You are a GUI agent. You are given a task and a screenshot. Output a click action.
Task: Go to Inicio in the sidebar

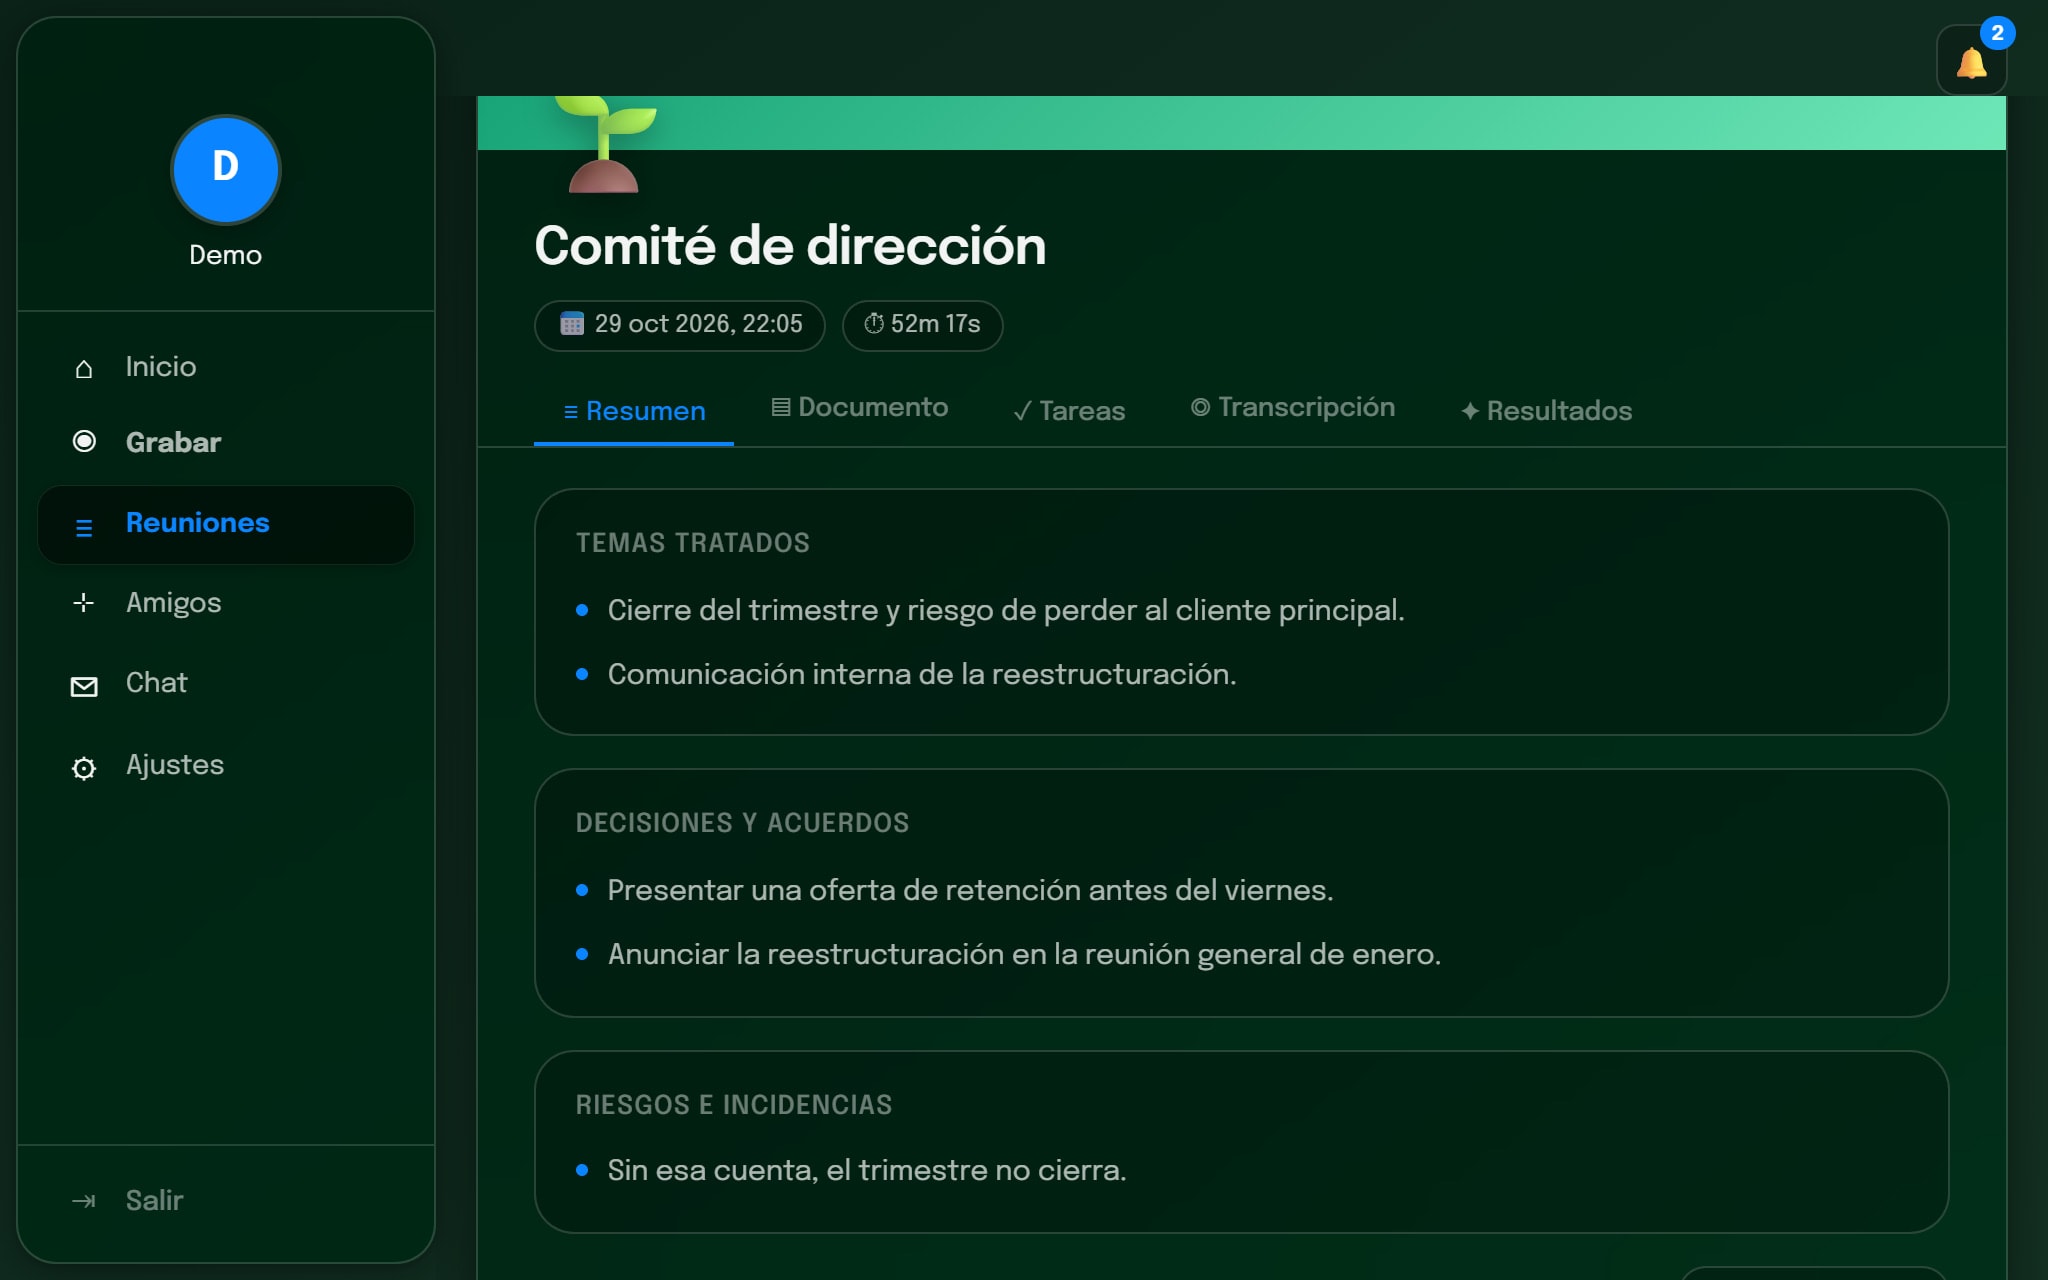point(226,367)
